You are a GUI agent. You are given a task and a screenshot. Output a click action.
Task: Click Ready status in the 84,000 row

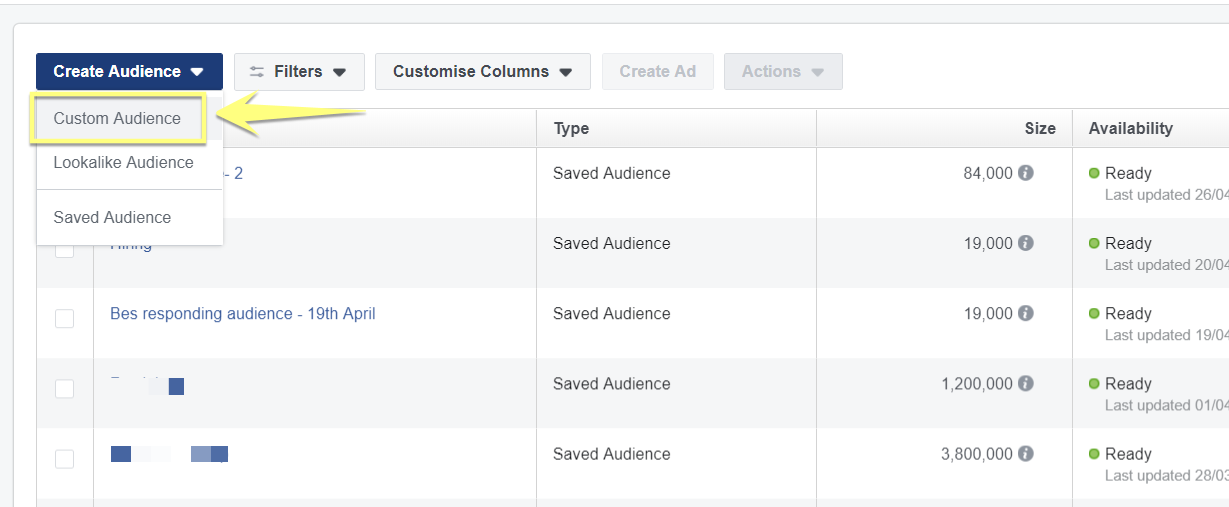click(1128, 173)
